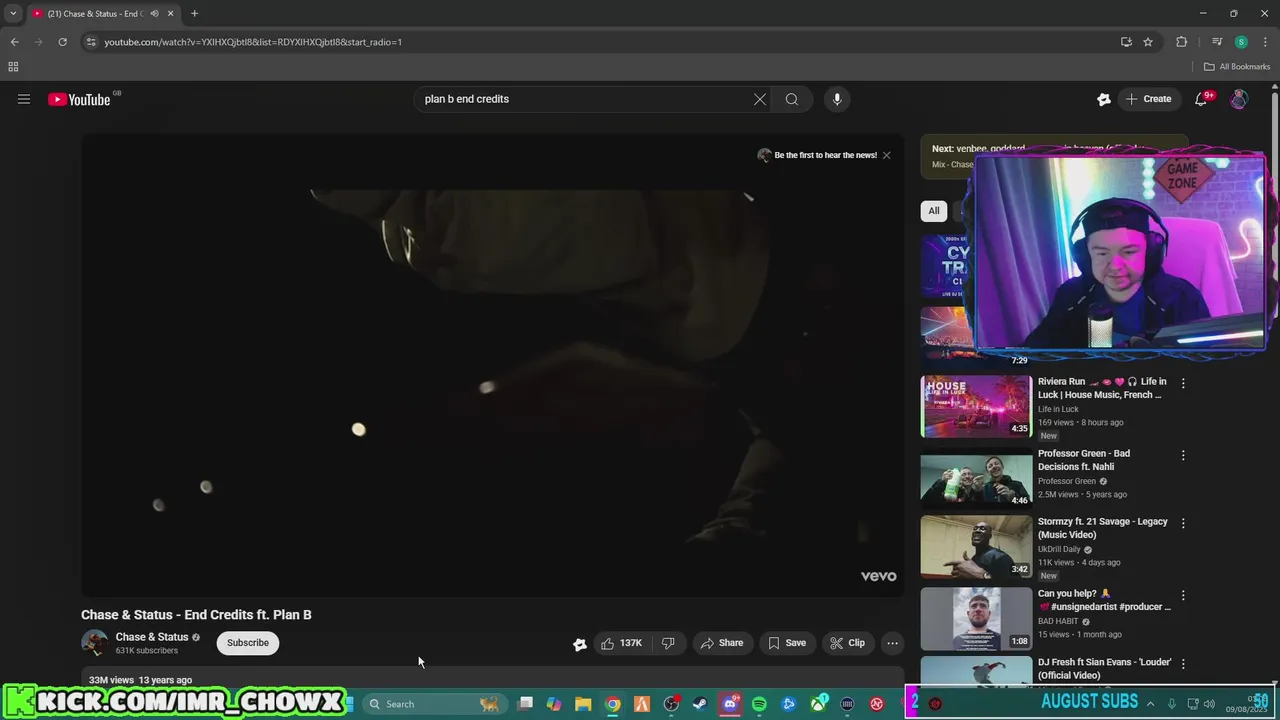Image resolution: width=1280 pixels, height=720 pixels.
Task: Select the 'All' filter chip
Action: click(x=934, y=211)
